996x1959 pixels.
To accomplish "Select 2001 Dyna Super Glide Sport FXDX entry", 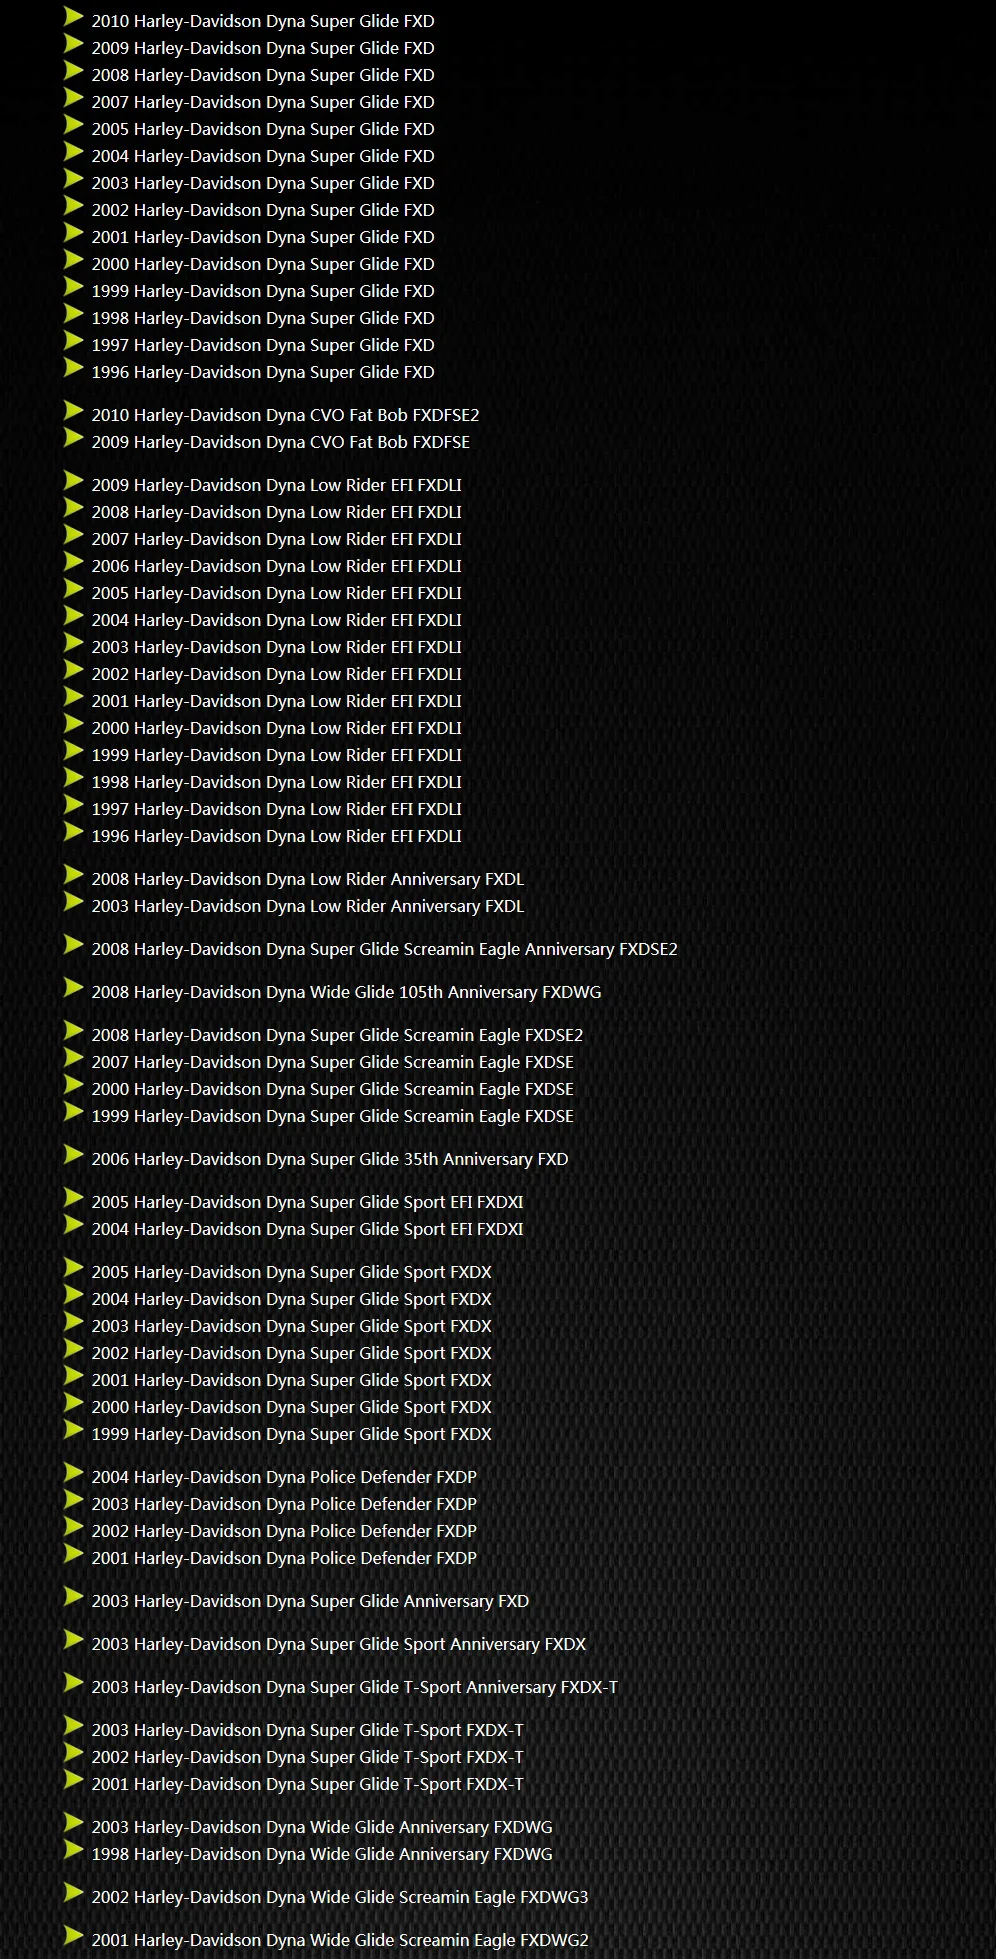I will pos(292,1380).
